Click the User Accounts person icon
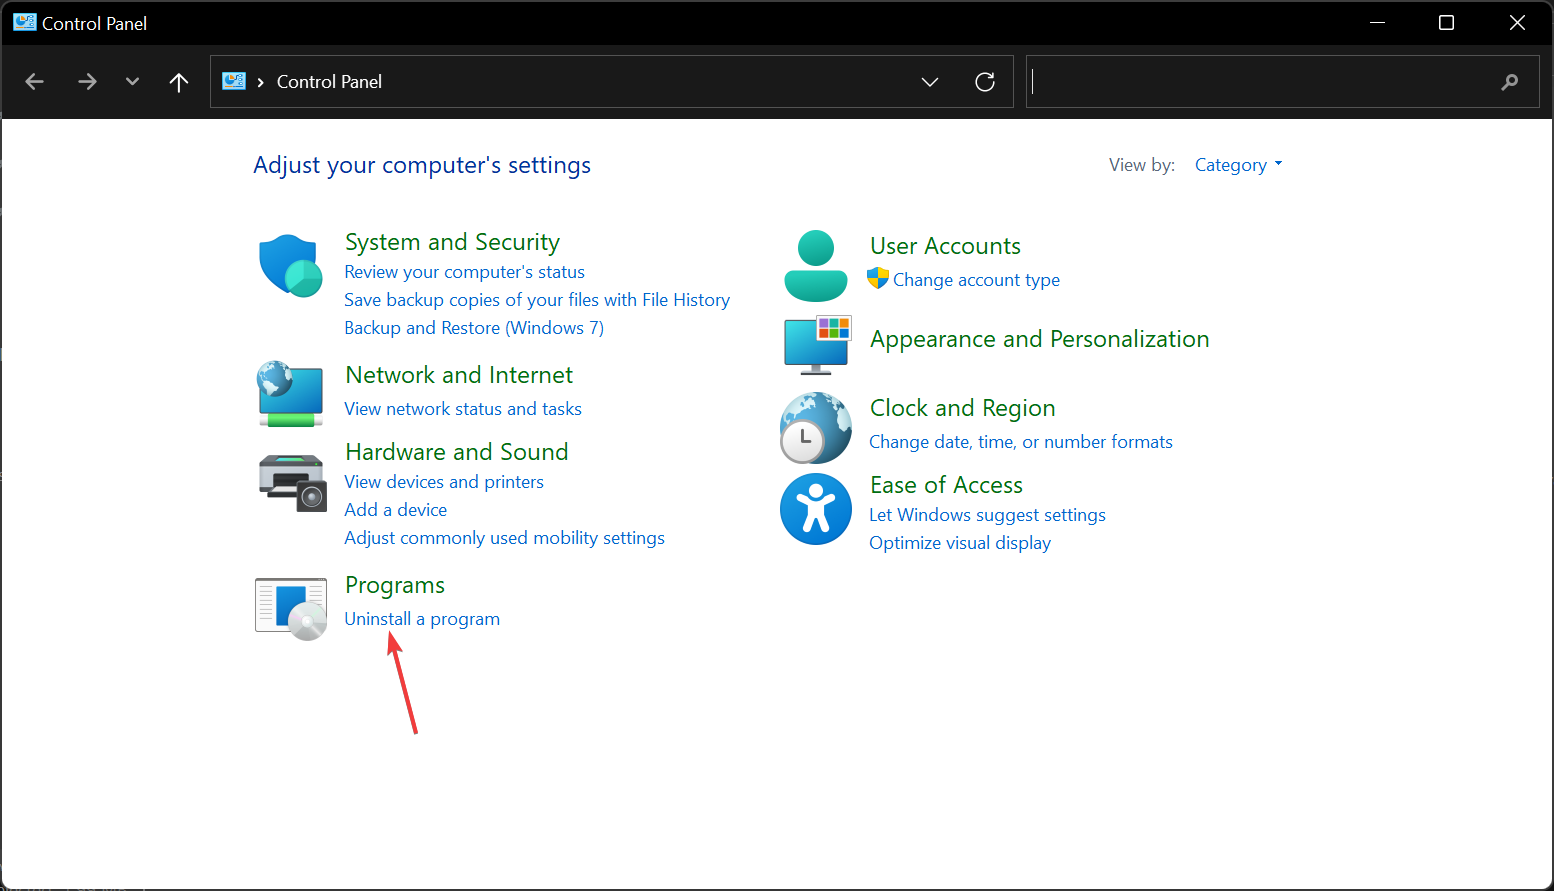This screenshot has width=1554, height=891. pos(815,265)
